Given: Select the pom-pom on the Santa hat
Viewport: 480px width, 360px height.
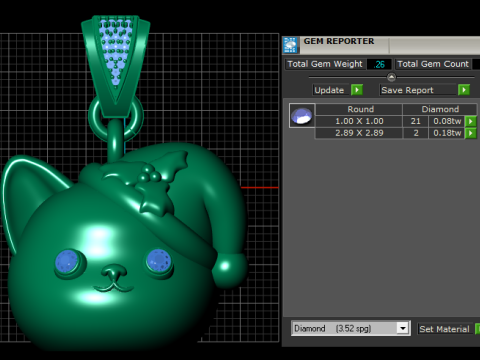Looking at the screenshot, I should click(230, 270).
